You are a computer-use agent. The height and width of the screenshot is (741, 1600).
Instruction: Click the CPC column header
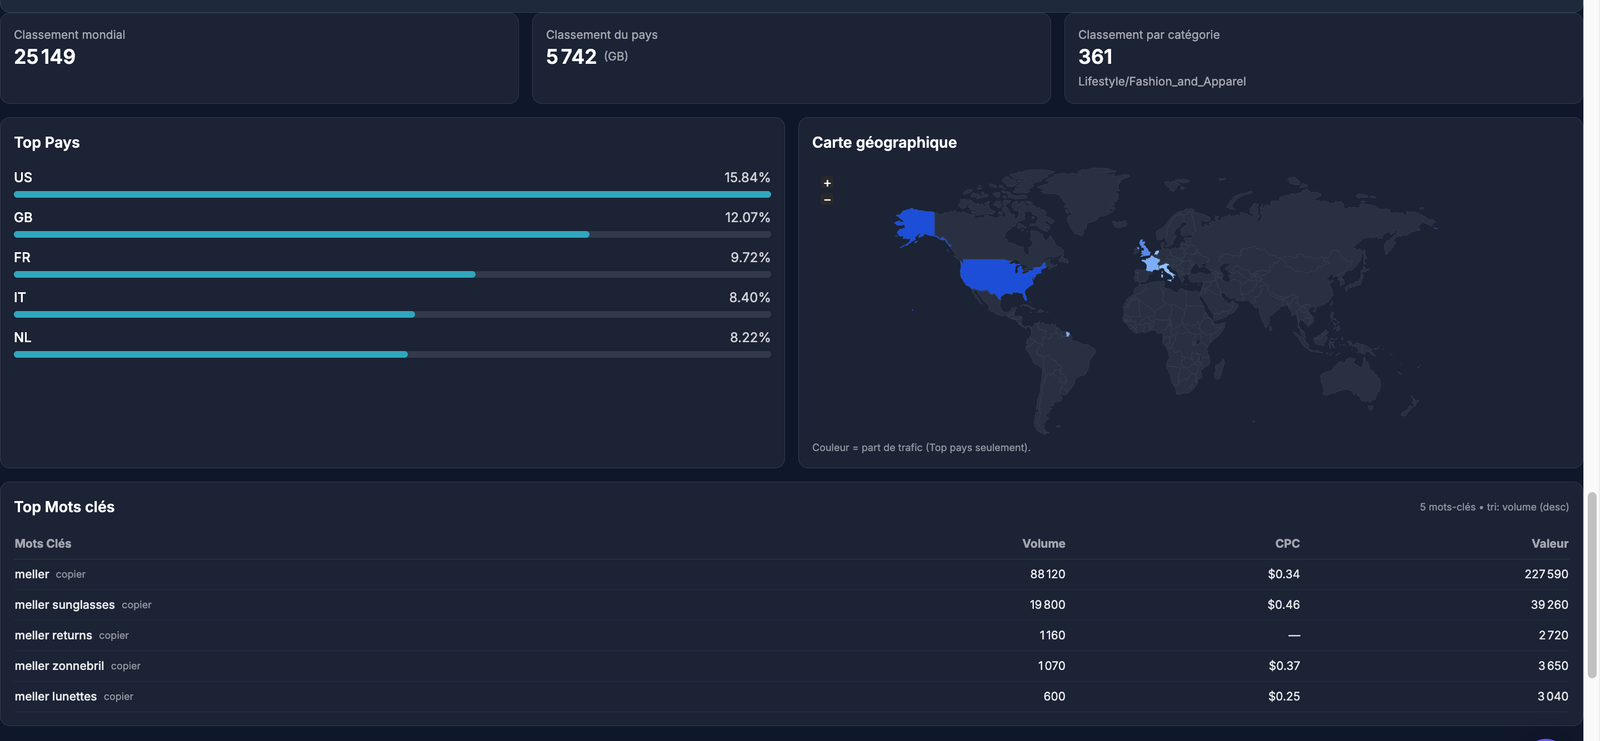1287,544
